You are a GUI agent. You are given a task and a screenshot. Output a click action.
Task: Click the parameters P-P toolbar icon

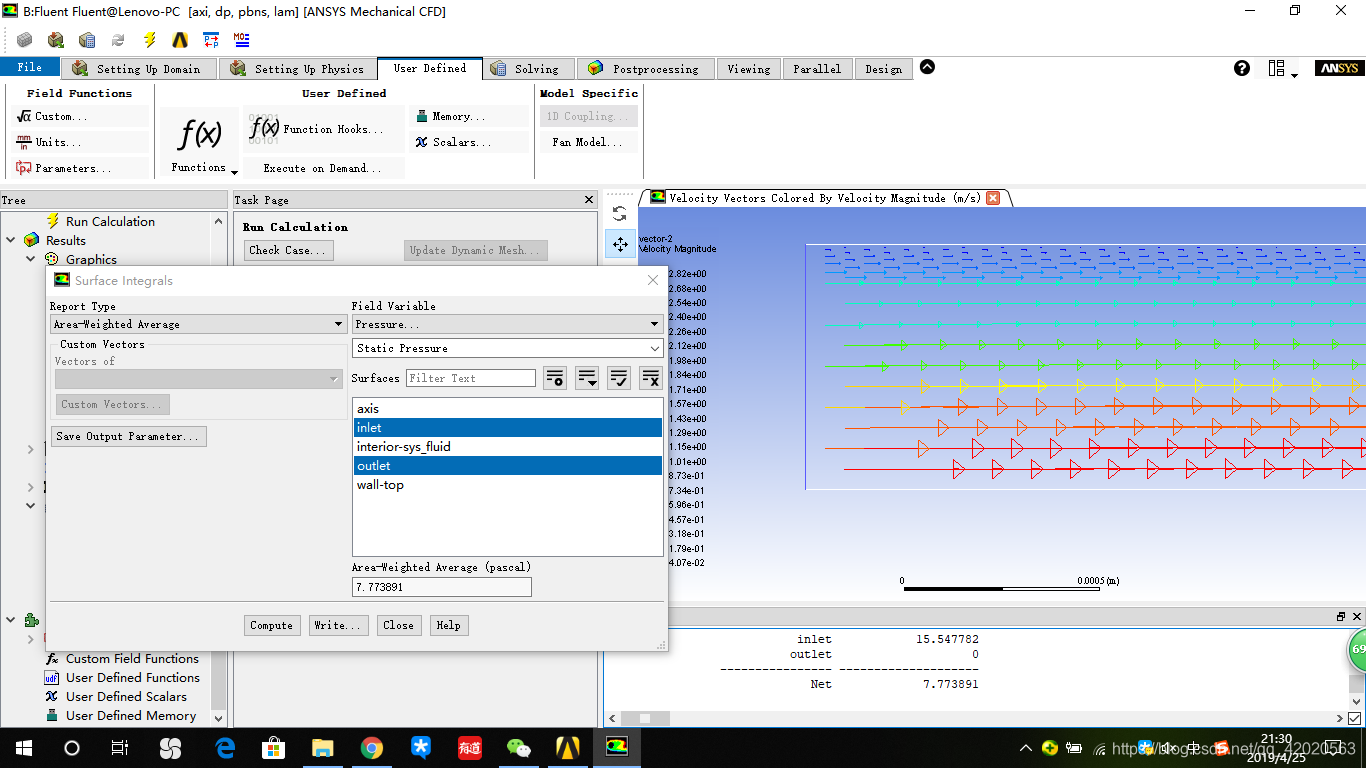coord(211,40)
